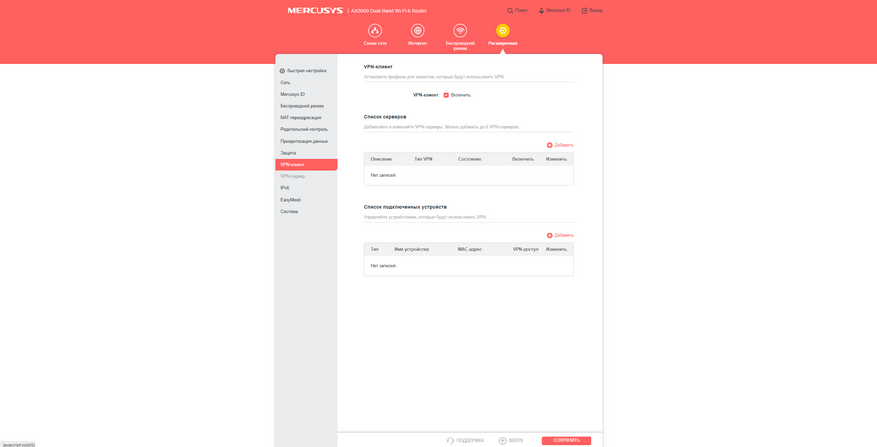Click the MERCUSYS logo
The height and width of the screenshot is (447, 877).
pyautogui.click(x=315, y=11)
